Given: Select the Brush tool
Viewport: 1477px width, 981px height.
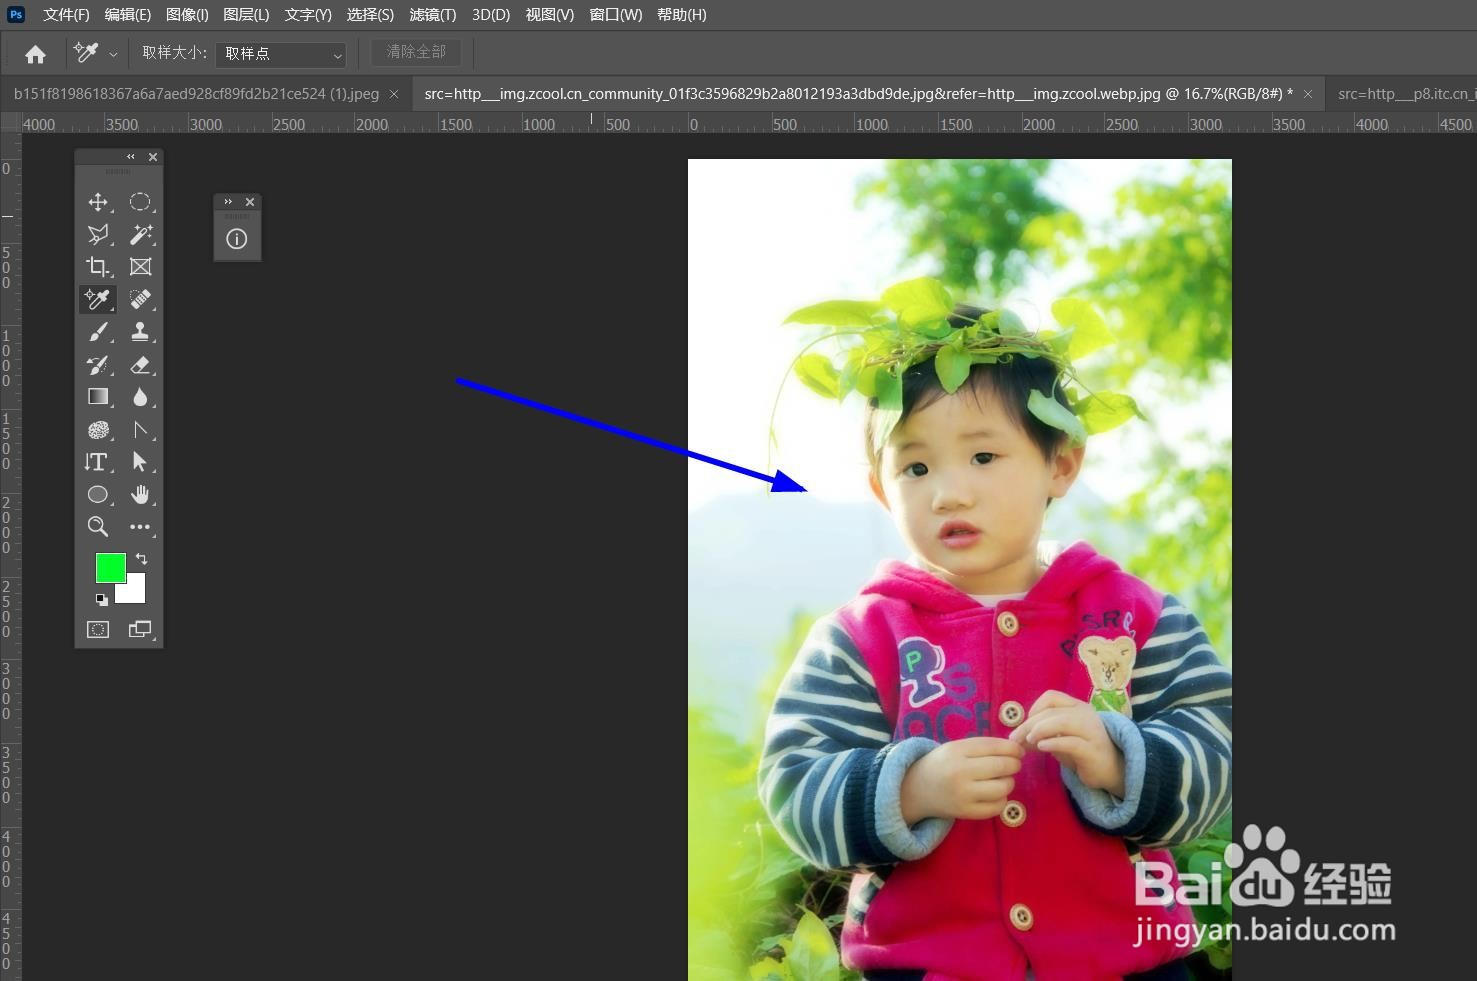Looking at the screenshot, I should (98, 332).
